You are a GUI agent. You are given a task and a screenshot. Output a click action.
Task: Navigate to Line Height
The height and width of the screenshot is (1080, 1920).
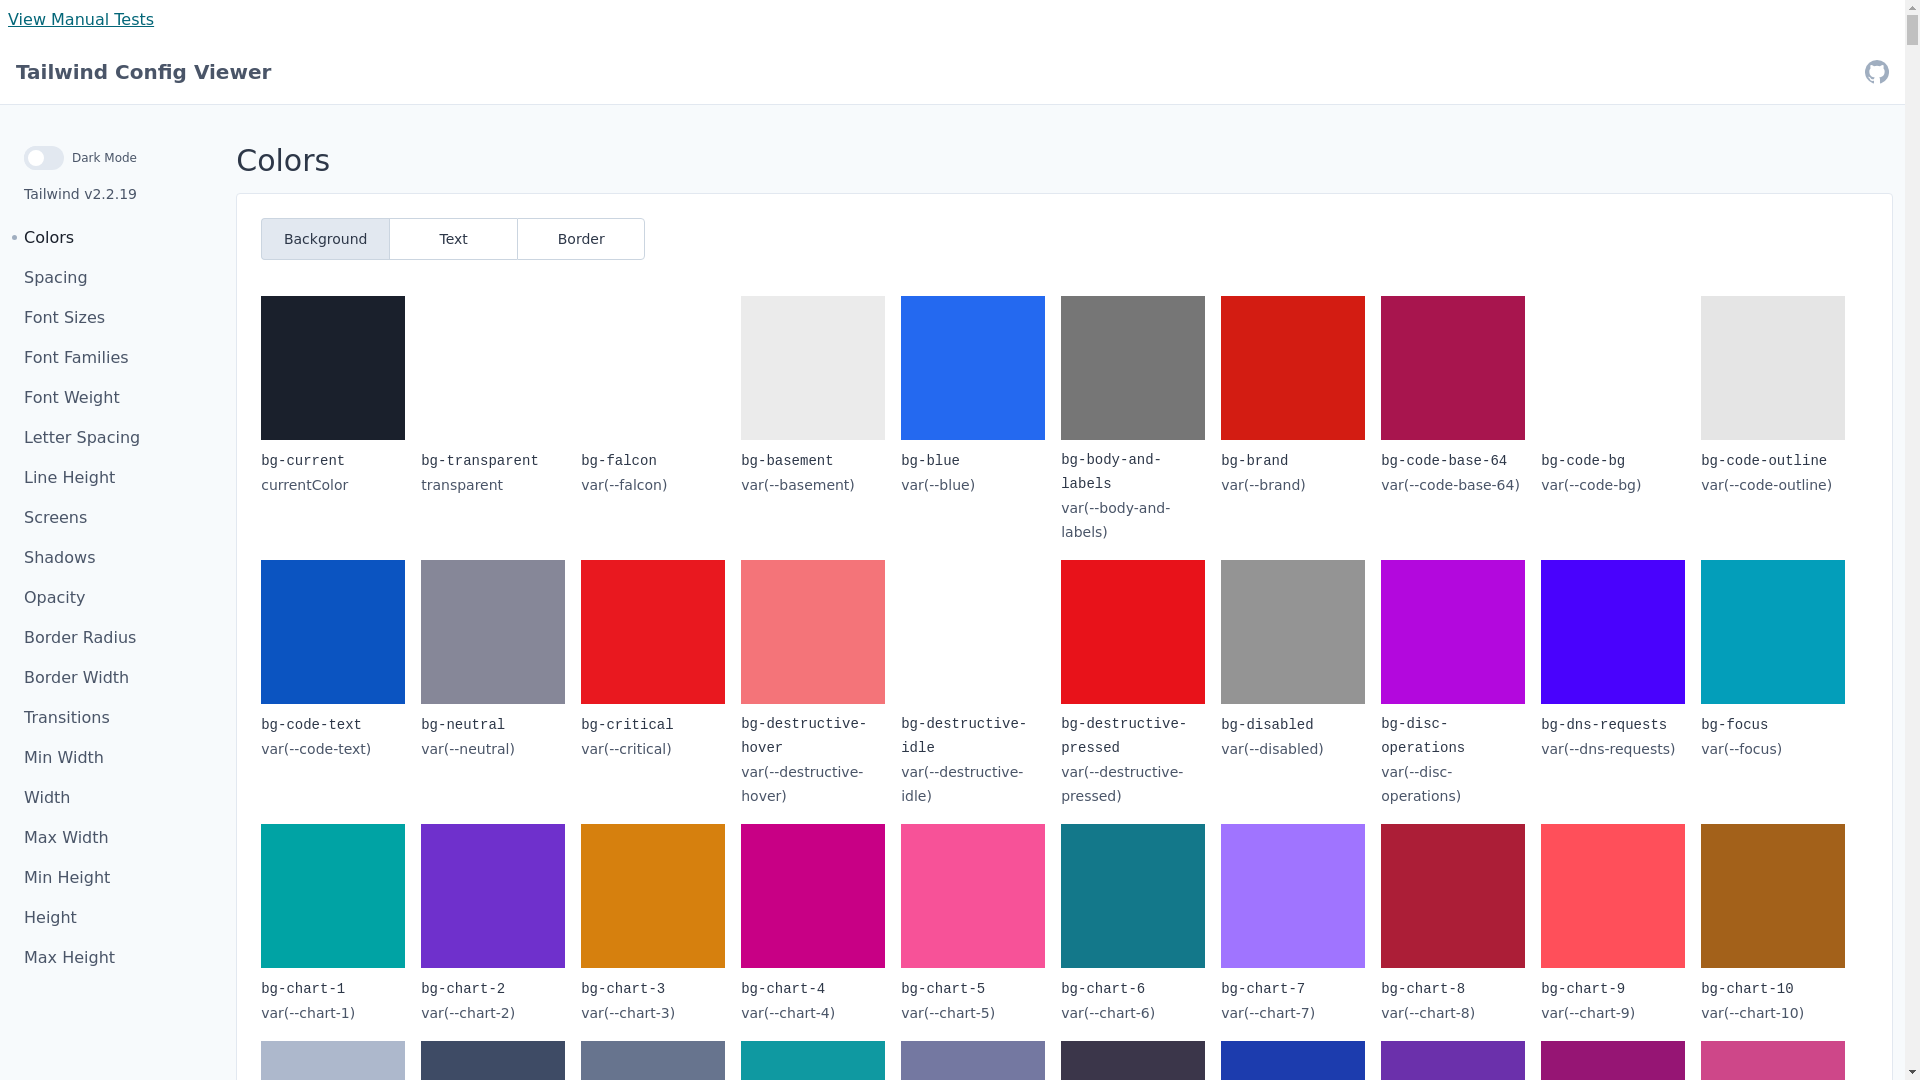pos(69,478)
